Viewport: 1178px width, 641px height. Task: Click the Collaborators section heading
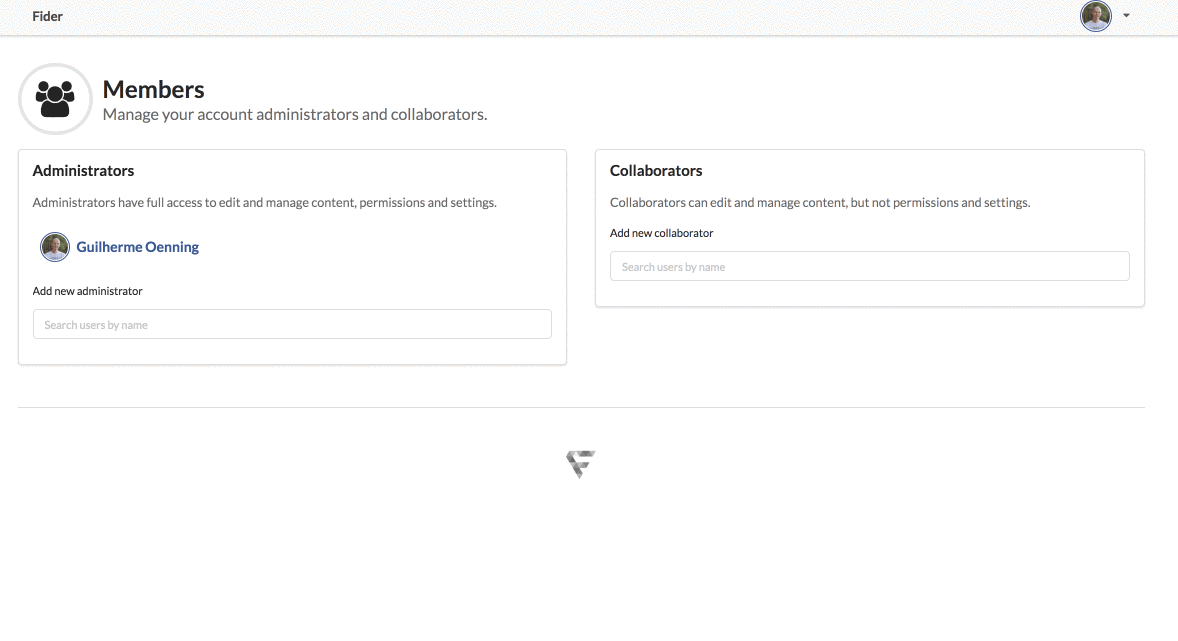pyautogui.click(x=656, y=171)
